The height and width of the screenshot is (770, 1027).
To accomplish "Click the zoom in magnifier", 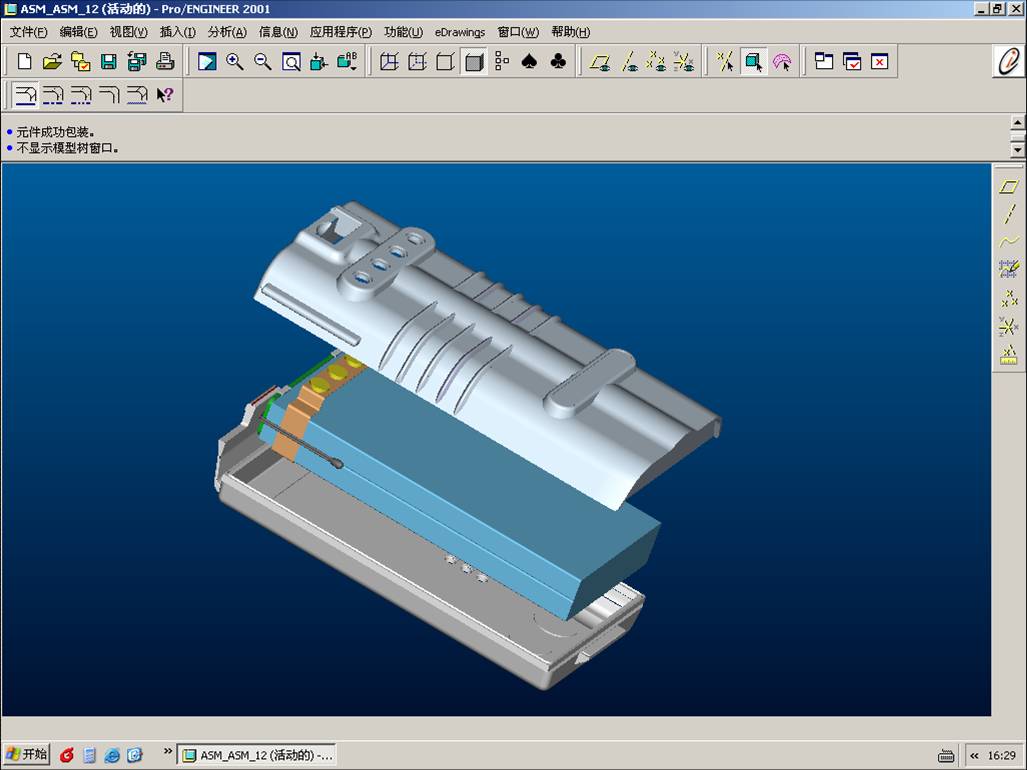I will [234, 62].
